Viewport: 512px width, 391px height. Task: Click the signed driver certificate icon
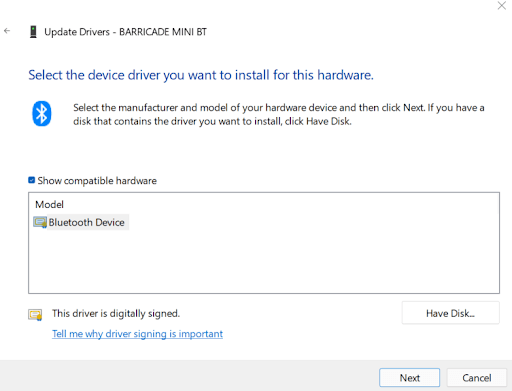[x=35, y=314]
